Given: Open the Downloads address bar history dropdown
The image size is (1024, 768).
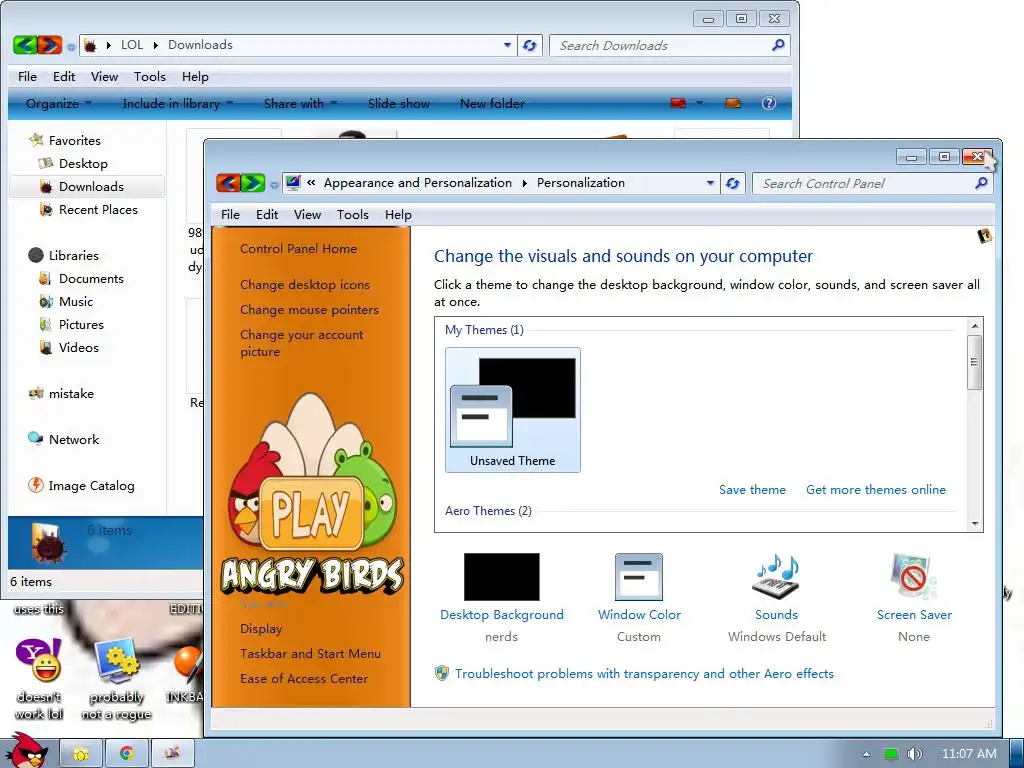Looking at the screenshot, I should (507, 45).
